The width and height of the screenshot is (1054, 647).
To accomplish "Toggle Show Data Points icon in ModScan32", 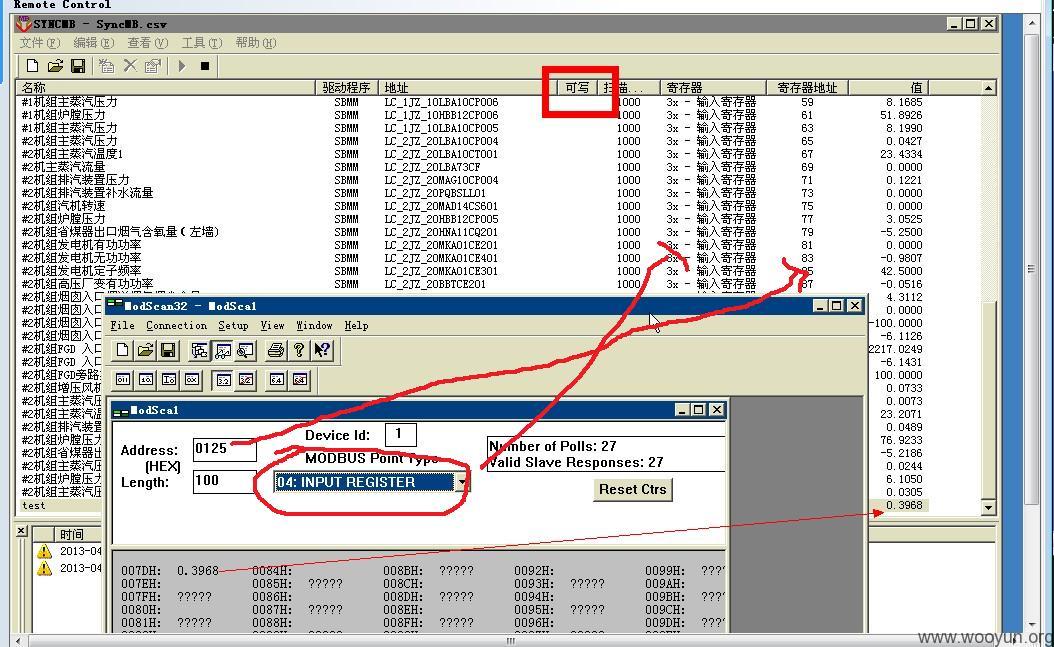I will 222,350.
